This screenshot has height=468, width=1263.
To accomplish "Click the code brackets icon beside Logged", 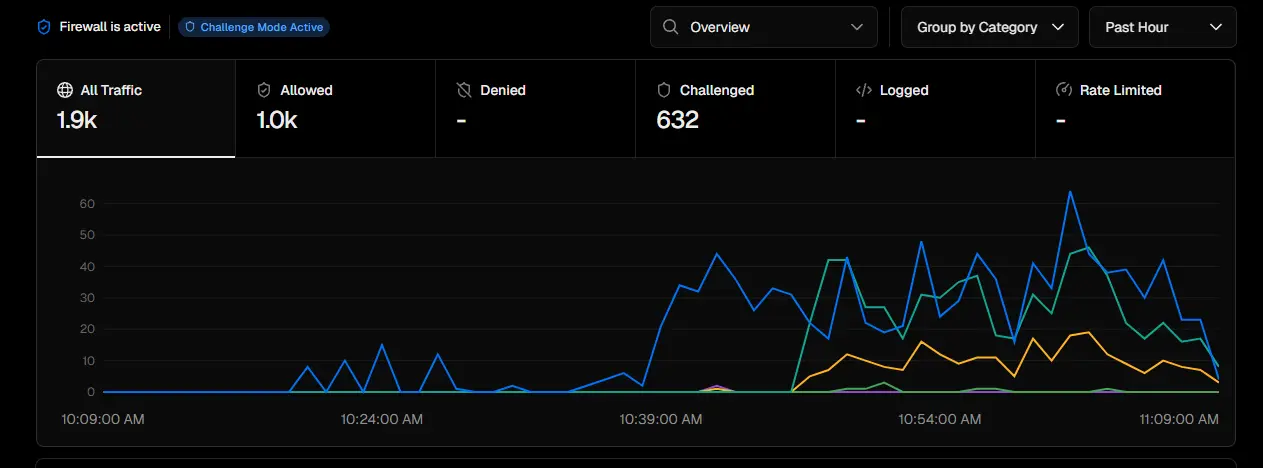I will [864, 90].
